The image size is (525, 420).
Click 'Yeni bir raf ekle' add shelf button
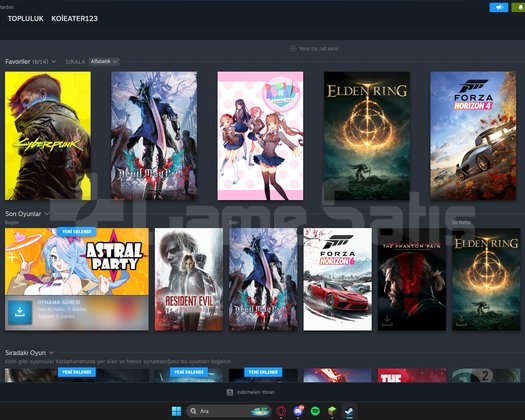click(x=314, y=49)
